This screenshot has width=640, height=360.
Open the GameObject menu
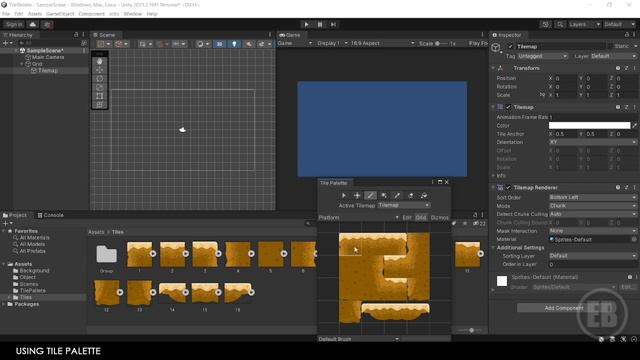pyautogui.click(x=60, y=14)
